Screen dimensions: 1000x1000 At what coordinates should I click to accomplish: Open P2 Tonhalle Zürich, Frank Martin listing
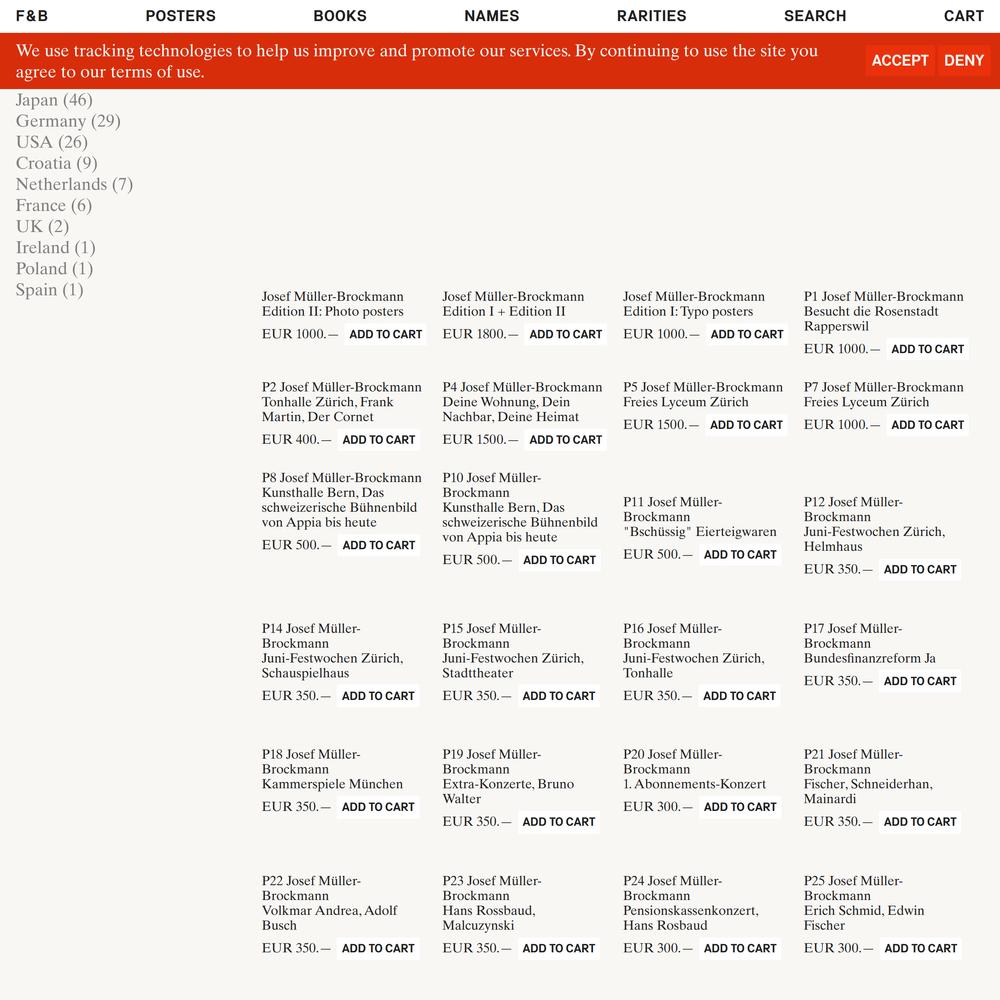click(341, 402)
